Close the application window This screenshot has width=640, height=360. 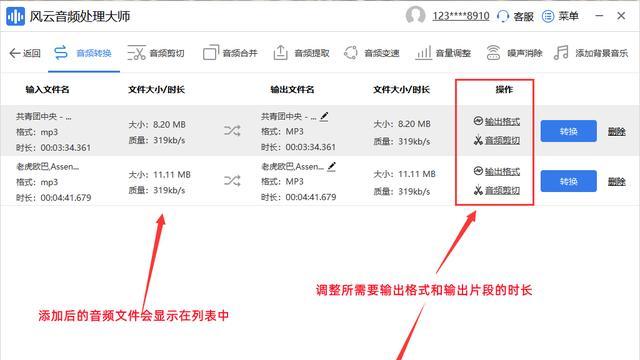[x=621, y=16]
